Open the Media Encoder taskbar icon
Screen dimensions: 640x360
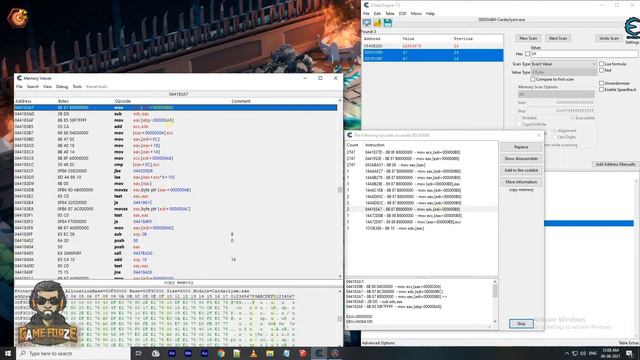point(188,353)
